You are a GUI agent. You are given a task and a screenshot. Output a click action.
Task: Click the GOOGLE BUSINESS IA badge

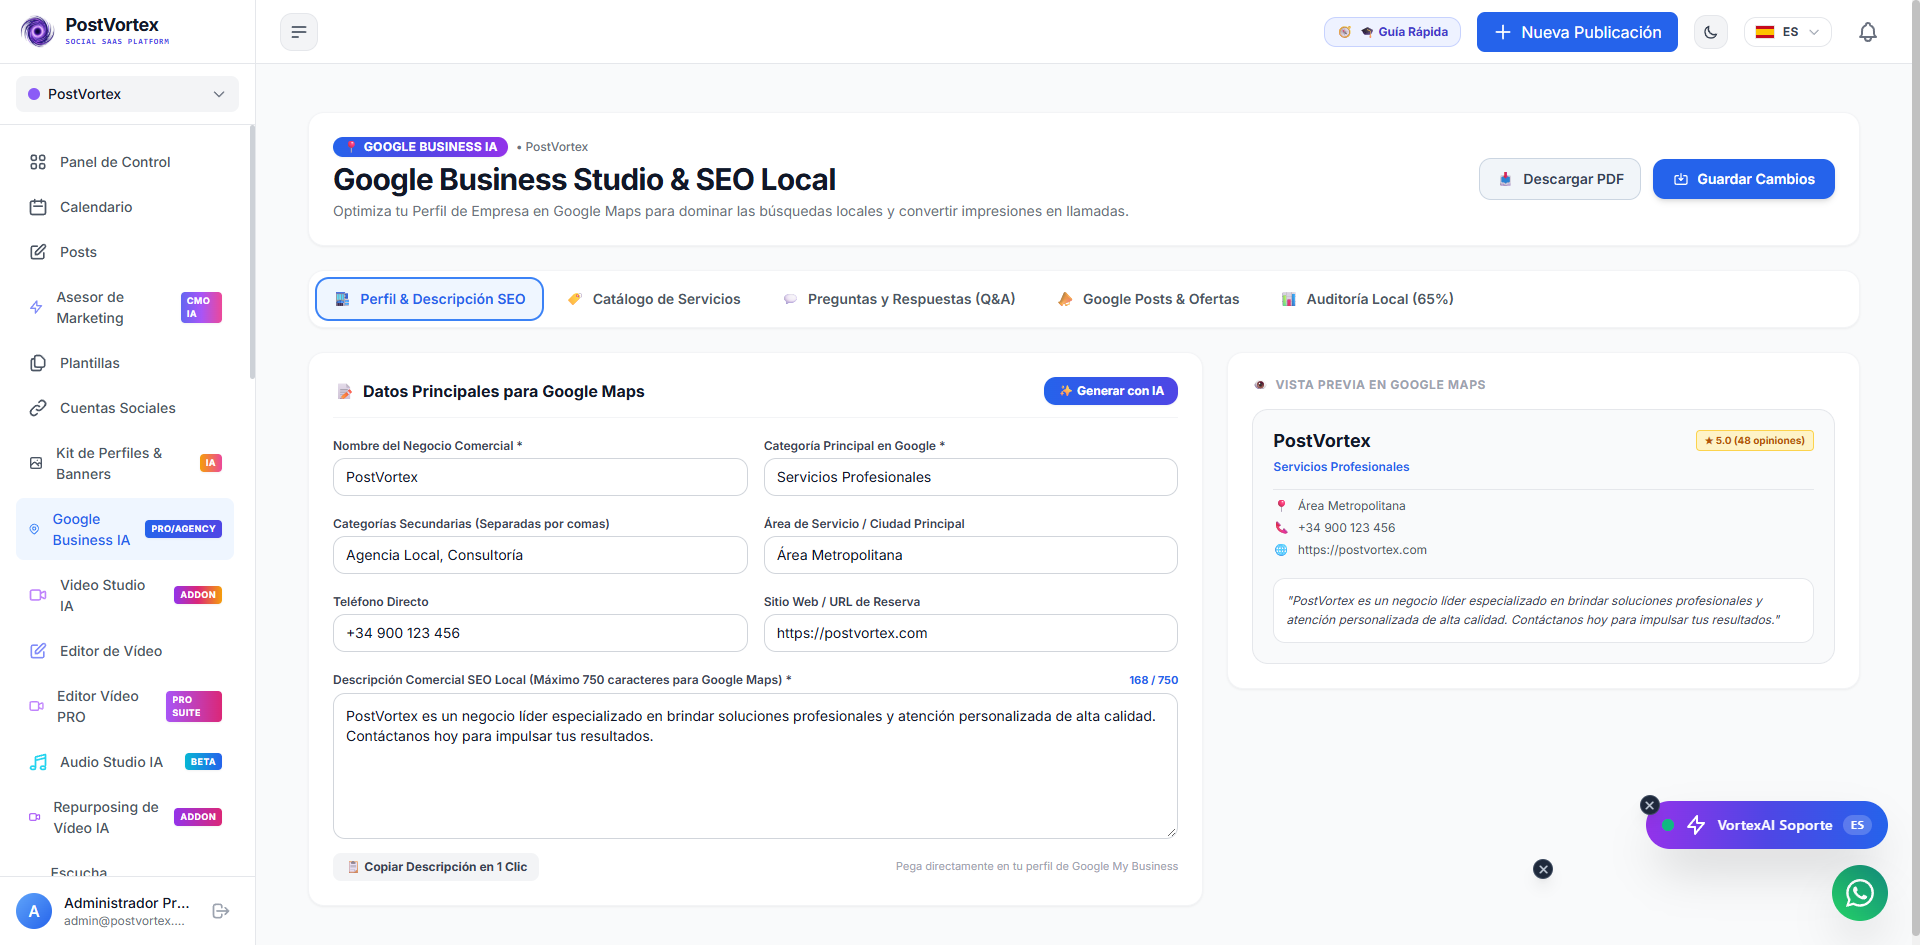tap(420, 147)
